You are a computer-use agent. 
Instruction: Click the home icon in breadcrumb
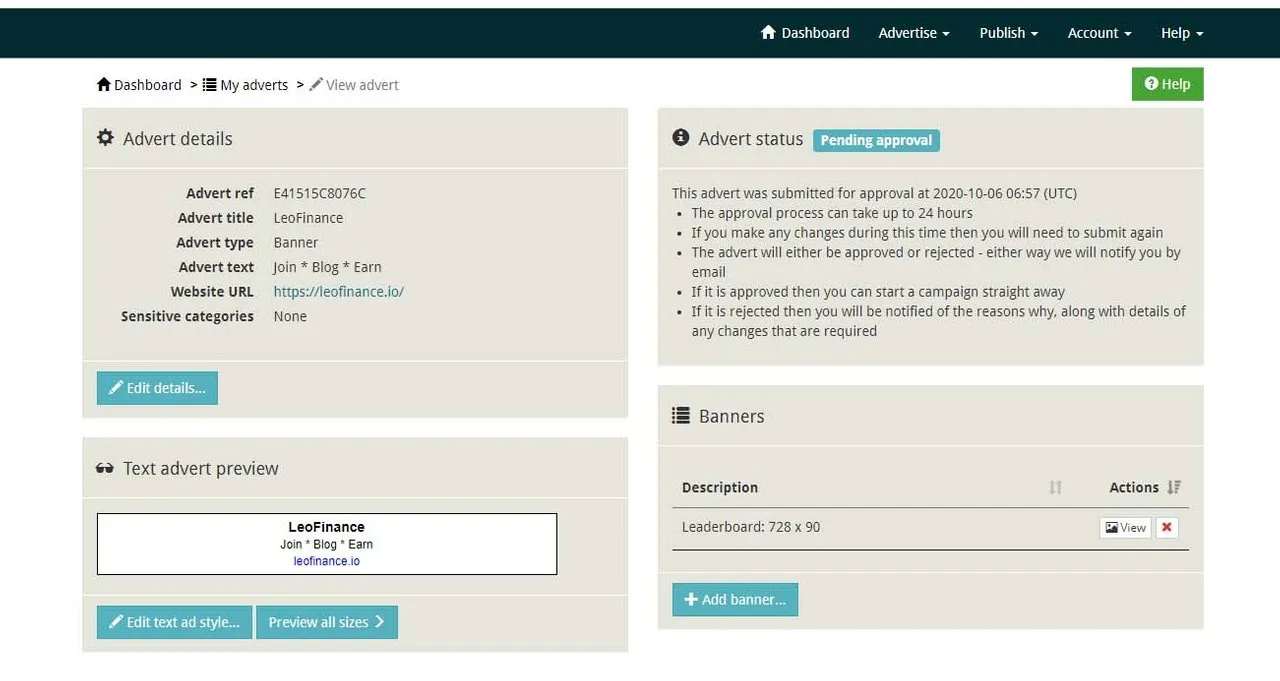point(104,84)
